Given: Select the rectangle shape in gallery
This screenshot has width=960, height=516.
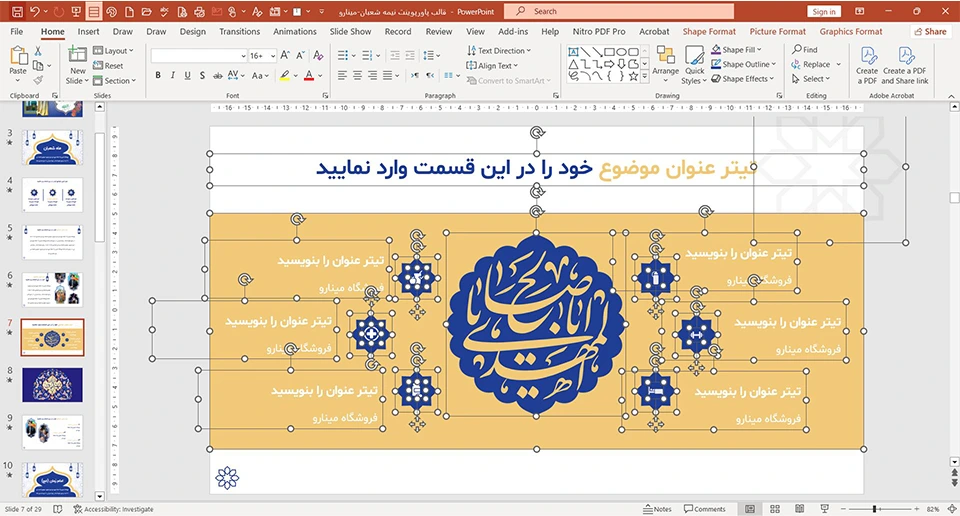Looking at the screenshot, I should (x=609, y=52).
